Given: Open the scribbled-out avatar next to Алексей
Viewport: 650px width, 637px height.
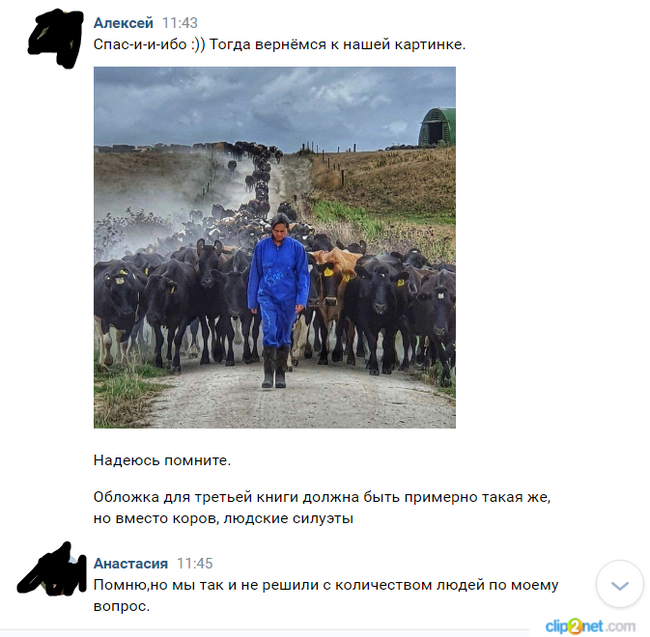Looking at the screenshot, I should [x=55, y=38].
